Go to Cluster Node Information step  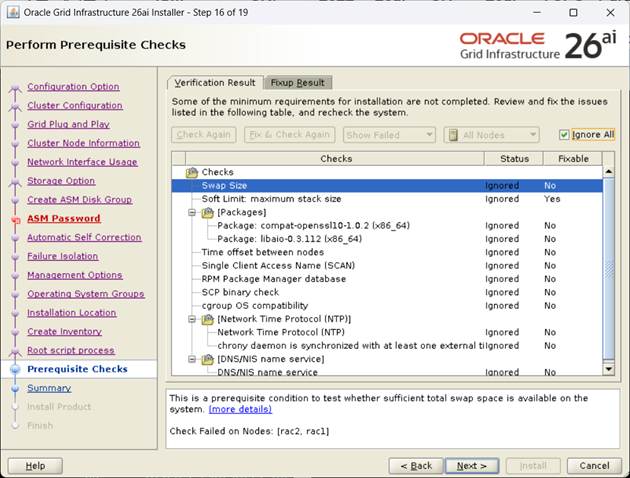[84, 143]
